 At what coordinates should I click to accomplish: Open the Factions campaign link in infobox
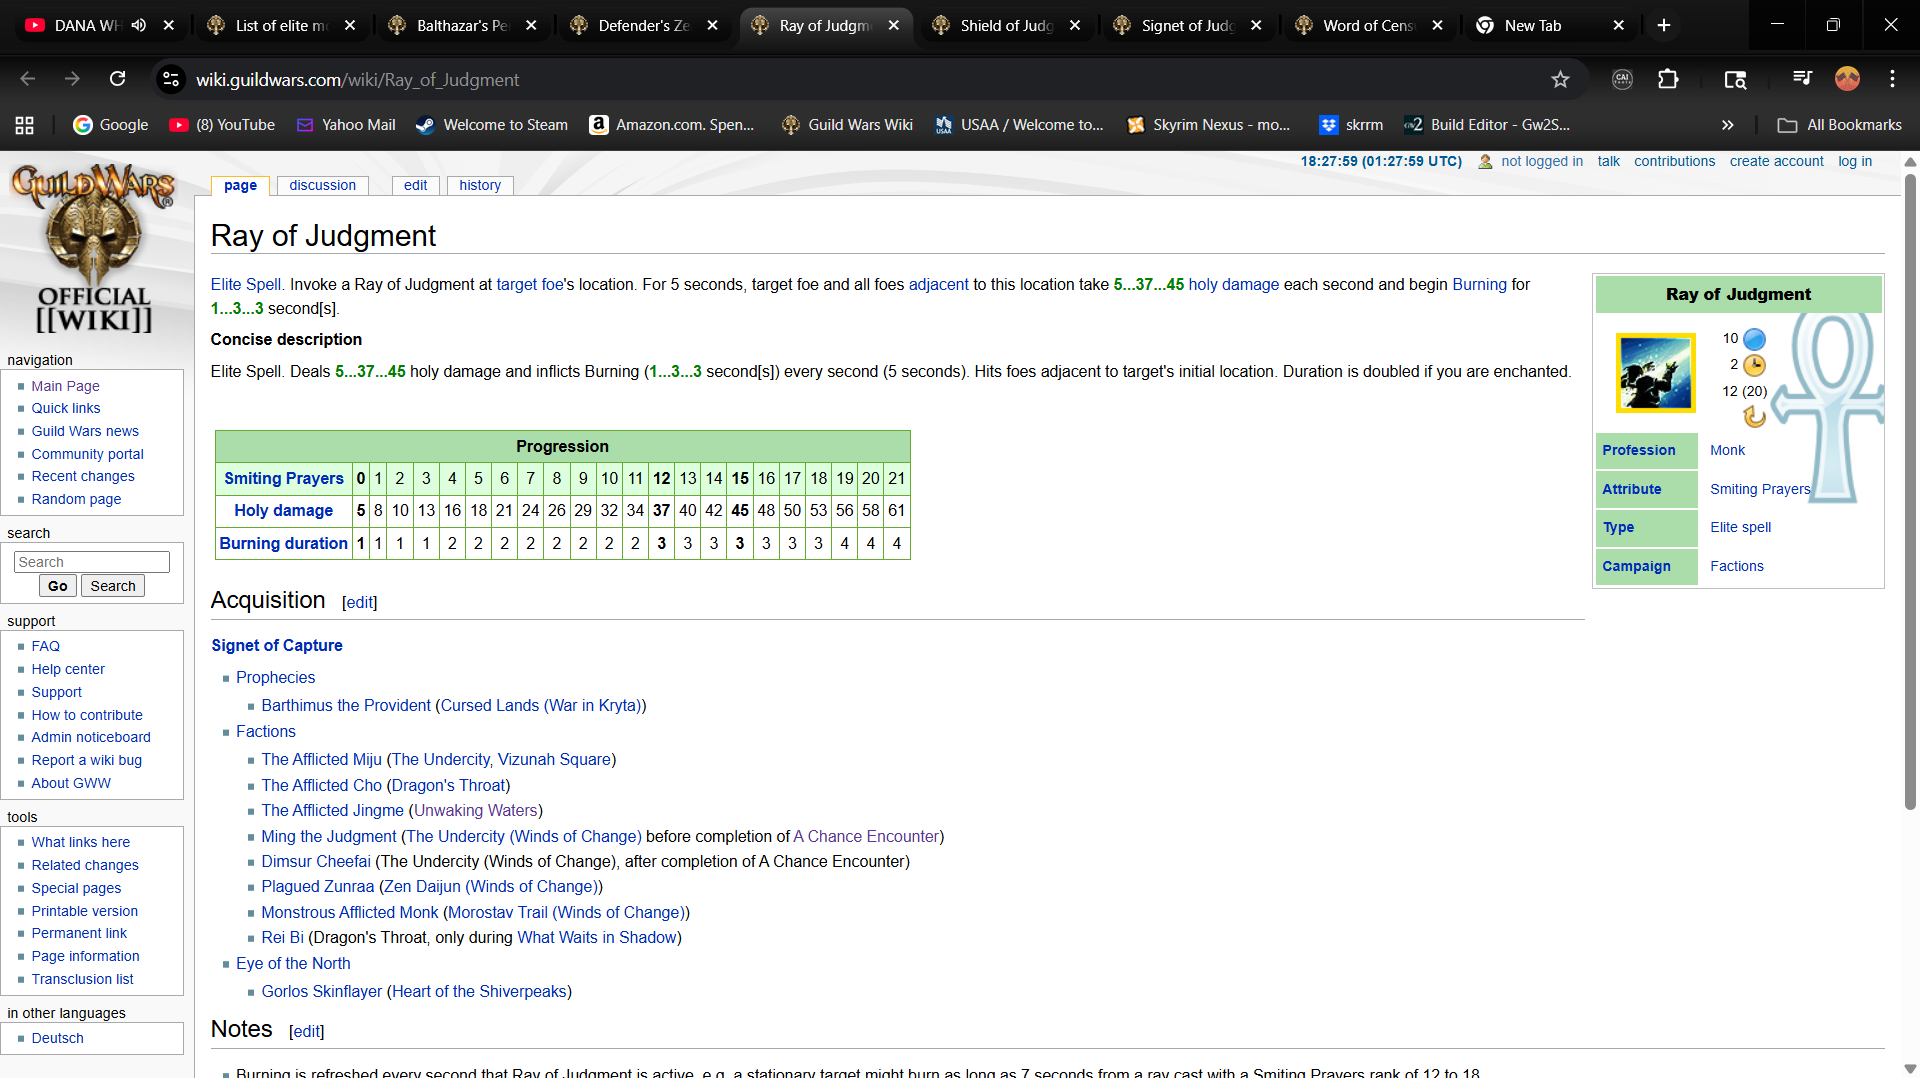coord(1736,566)
